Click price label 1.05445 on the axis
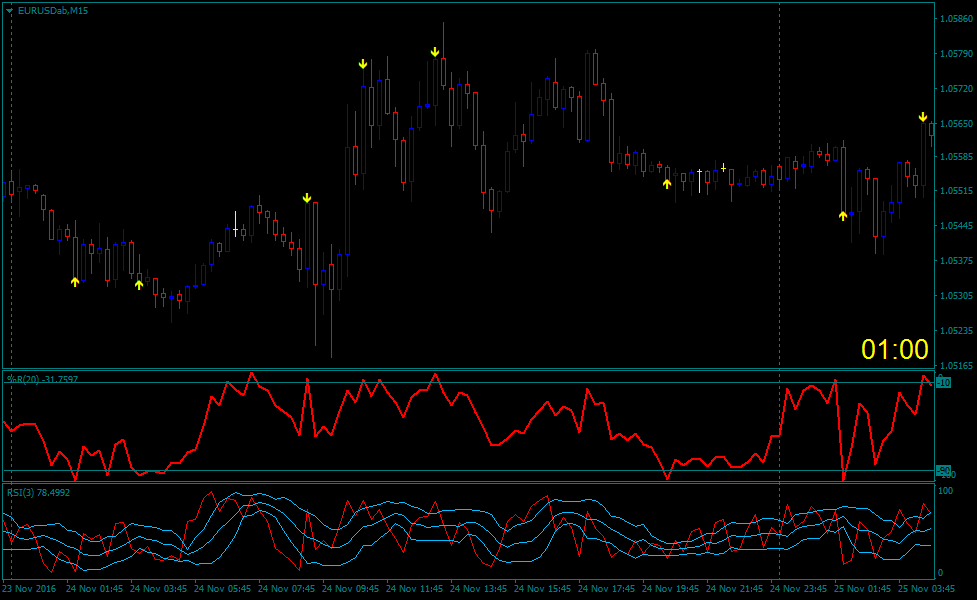Image resolution: width=977 pixels, height=600 pixels. click(x=956, y=226)
